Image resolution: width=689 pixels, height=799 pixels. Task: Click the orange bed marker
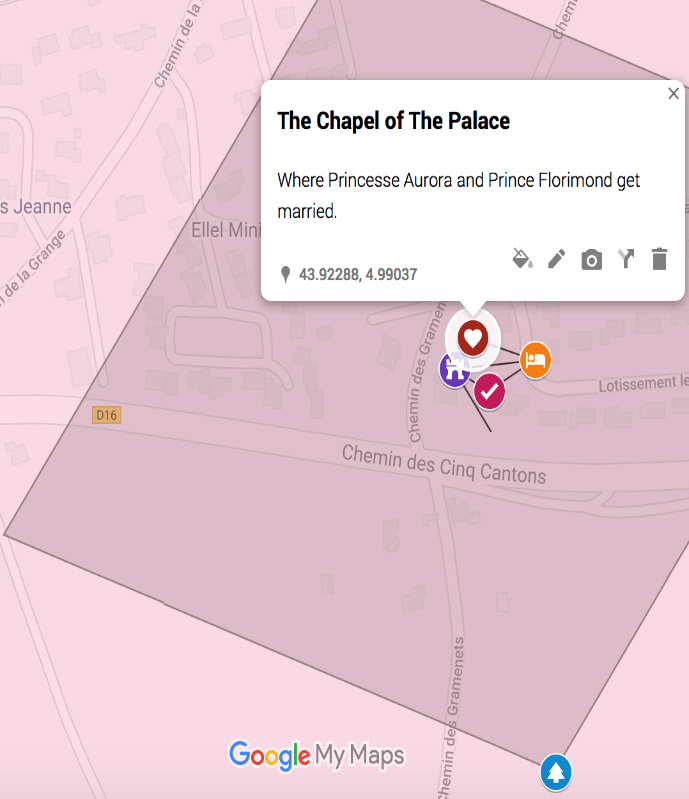(535, 360)
